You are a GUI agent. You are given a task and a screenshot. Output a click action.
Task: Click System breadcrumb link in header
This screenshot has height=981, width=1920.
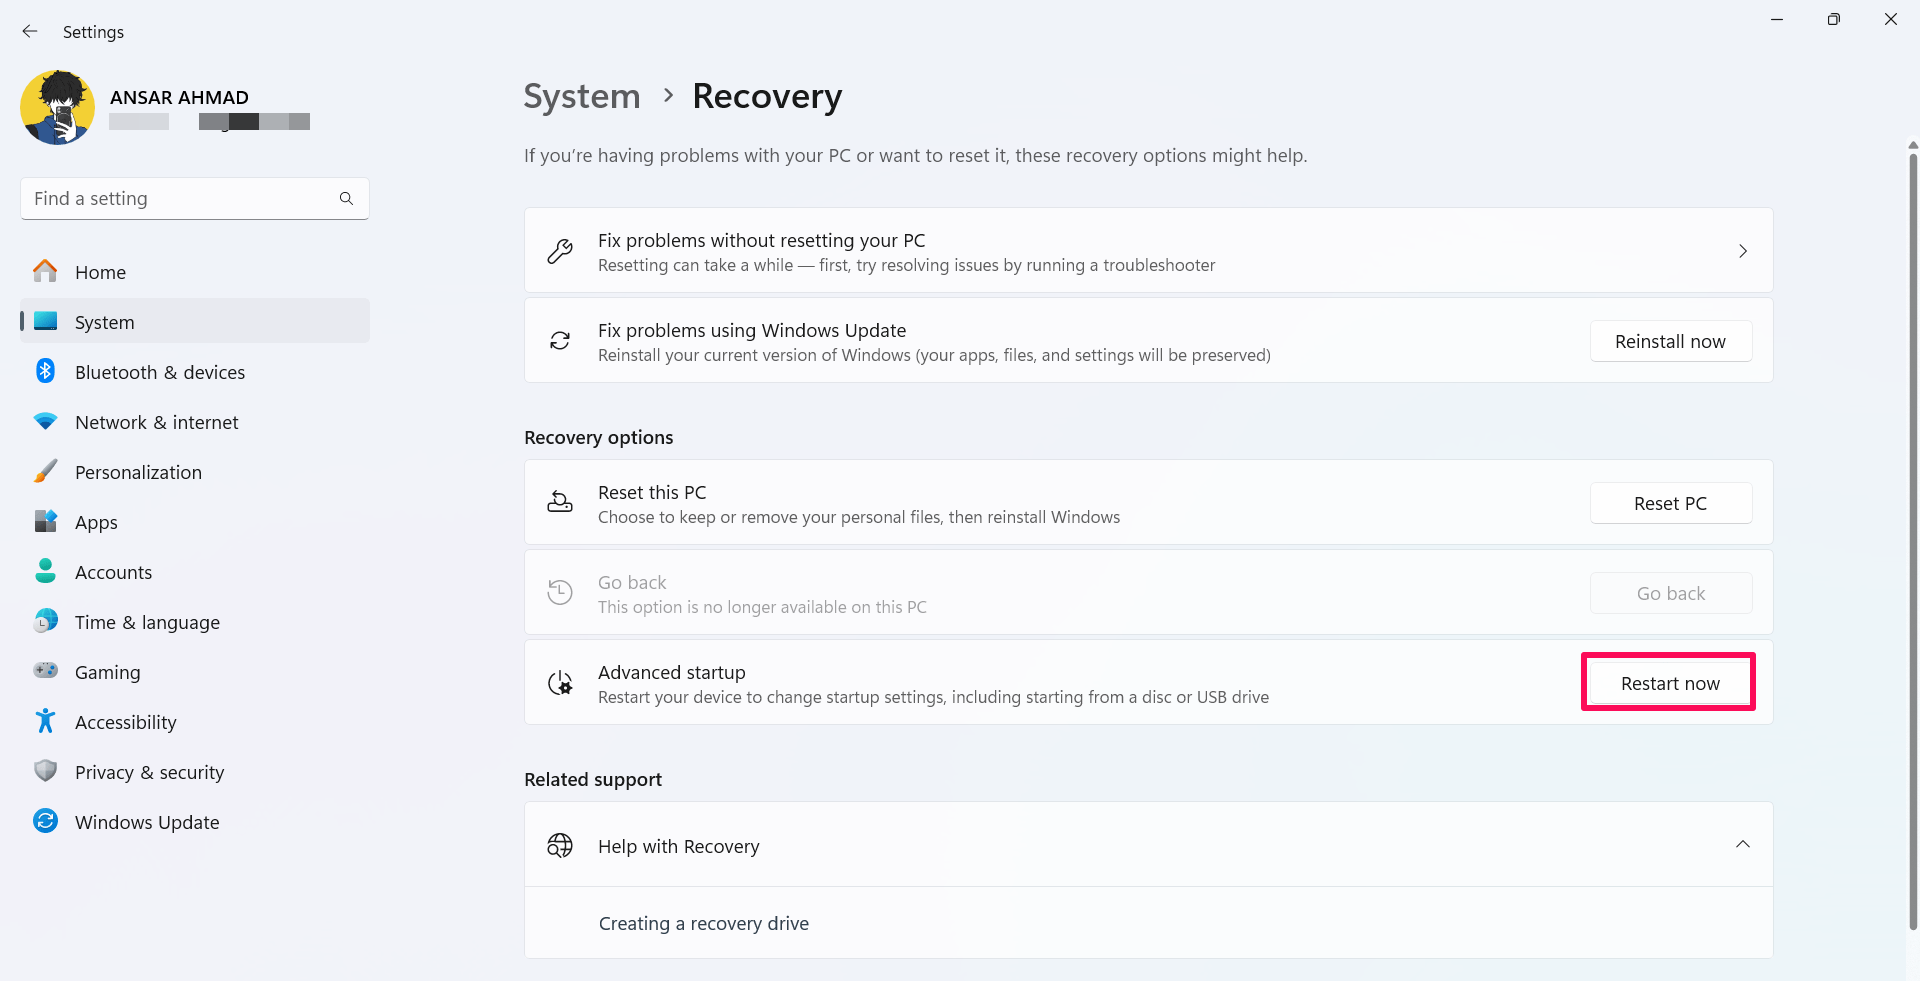(x=582, y=96)
